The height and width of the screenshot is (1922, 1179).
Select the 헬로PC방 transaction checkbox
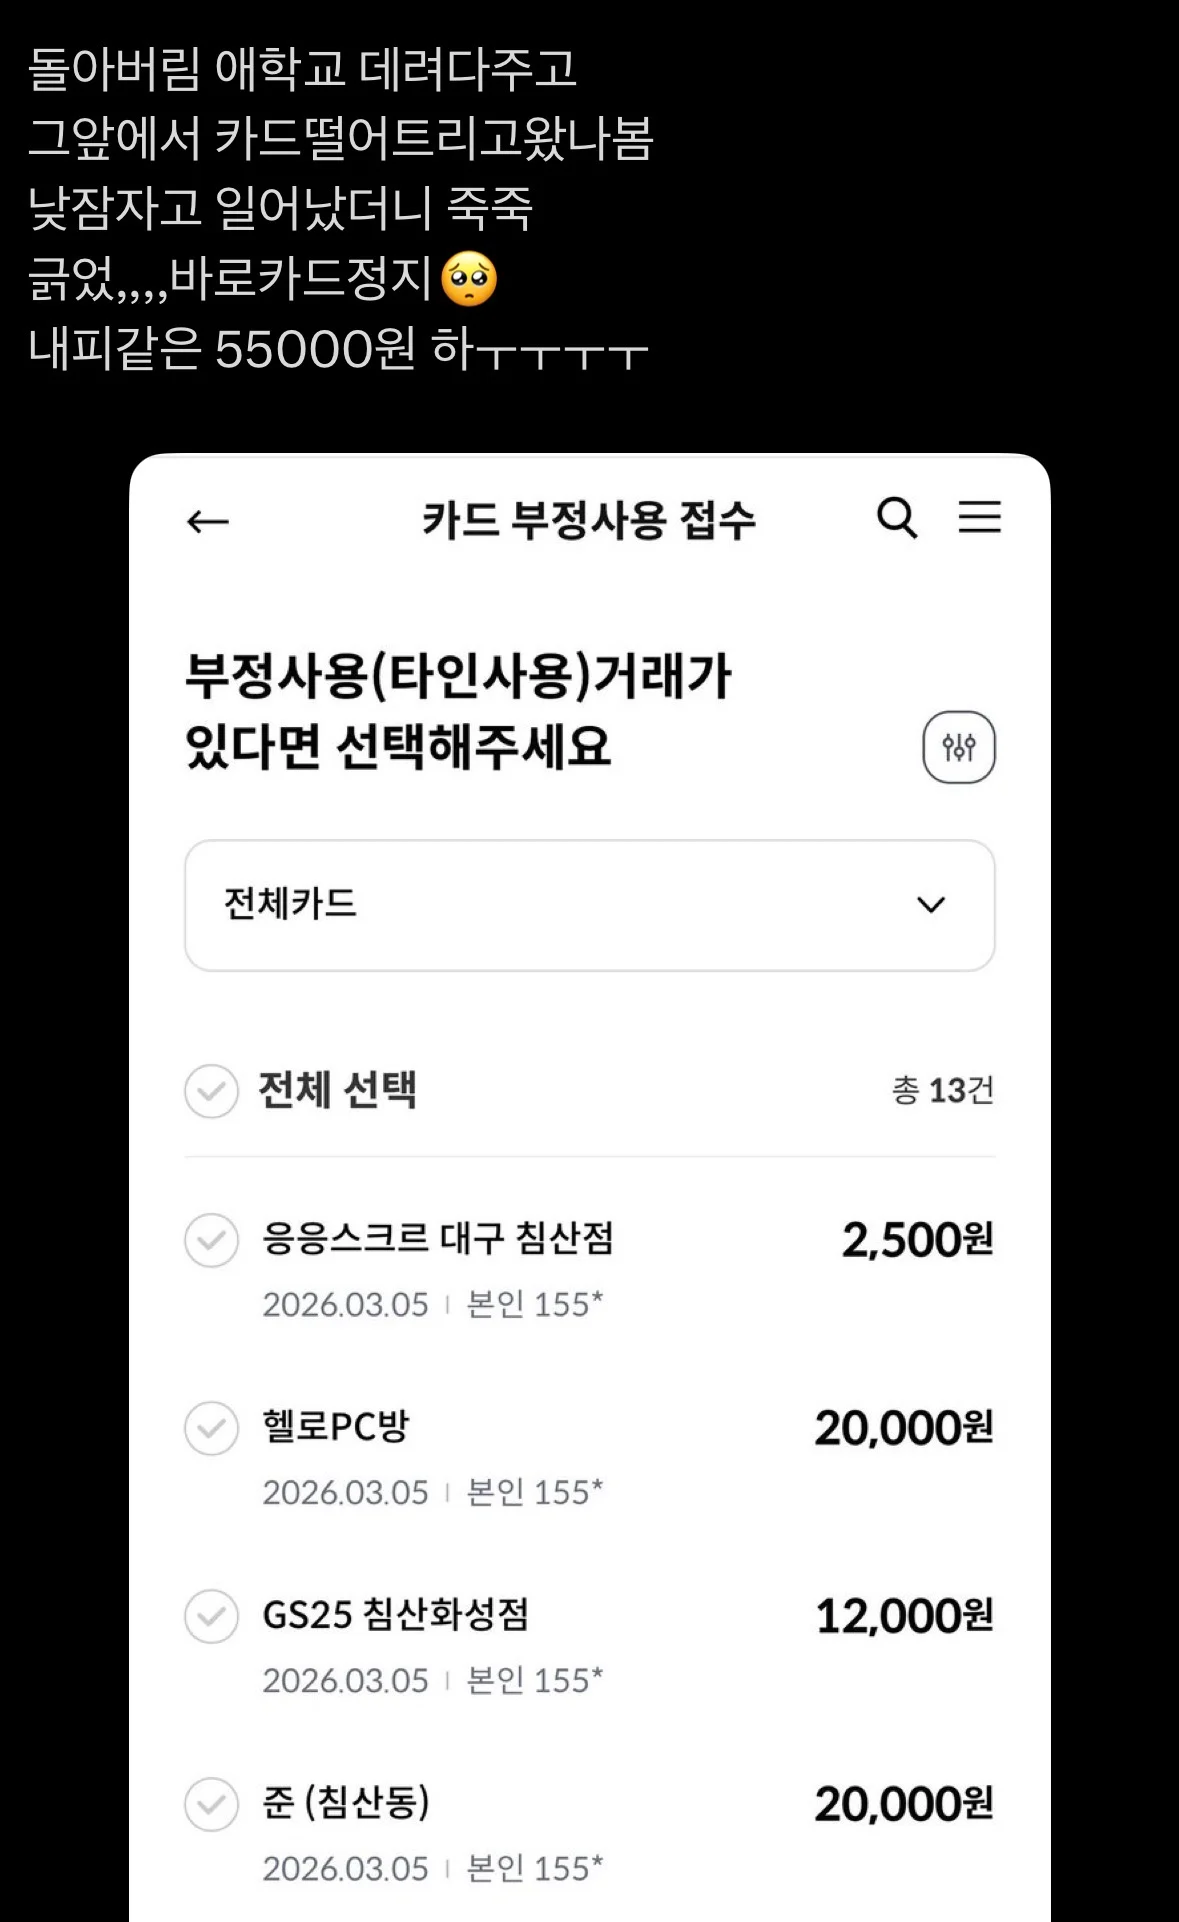click(211, 1428)
